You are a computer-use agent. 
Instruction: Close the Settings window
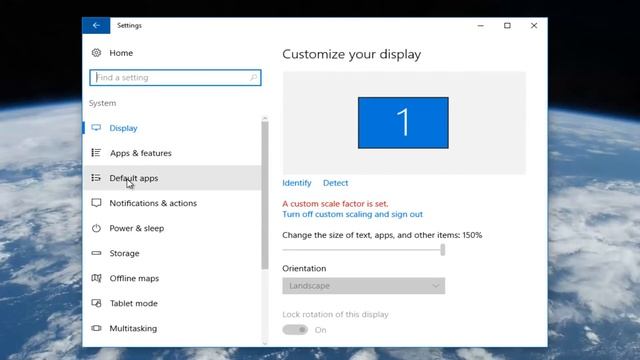click(x=534, y=25)
